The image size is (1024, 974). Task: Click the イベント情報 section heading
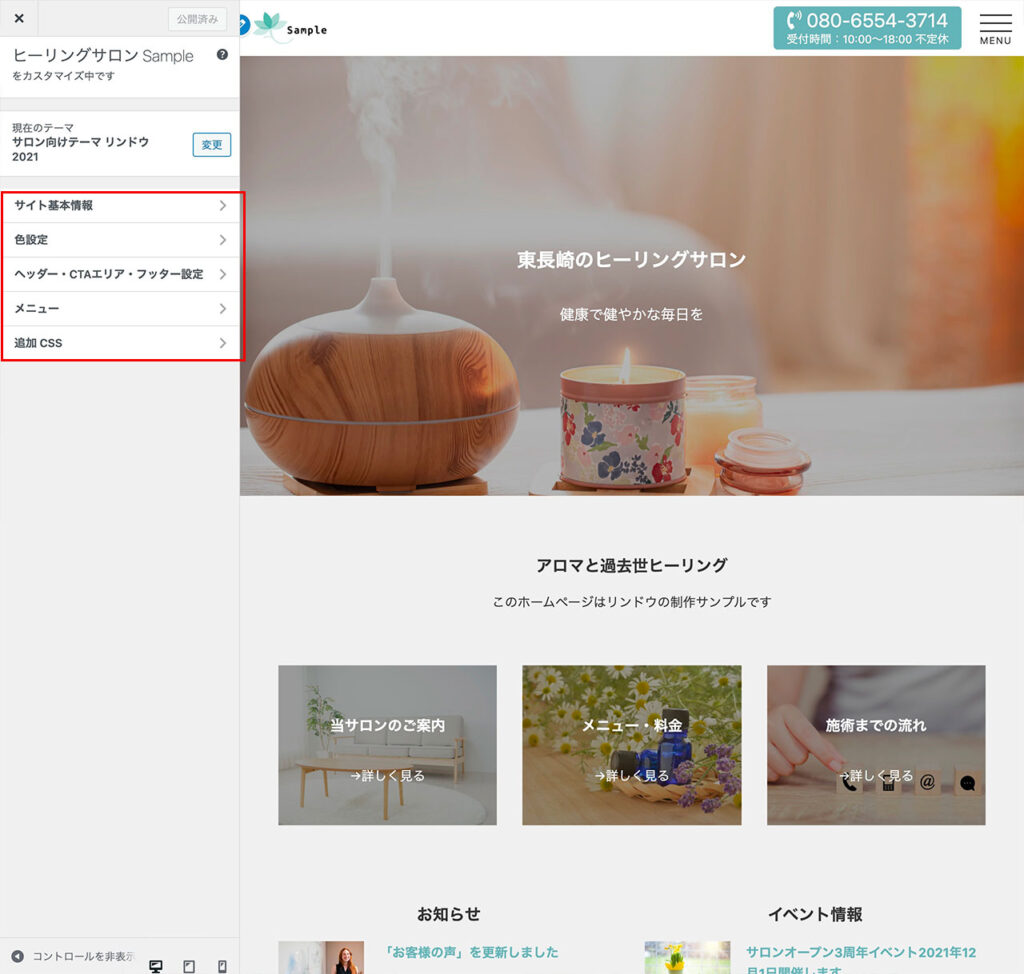[x=815, y=914]
